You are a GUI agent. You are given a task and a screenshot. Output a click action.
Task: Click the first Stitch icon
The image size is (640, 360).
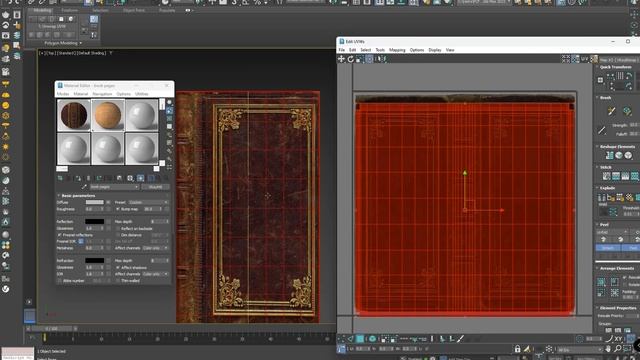[x=607, y=176]
